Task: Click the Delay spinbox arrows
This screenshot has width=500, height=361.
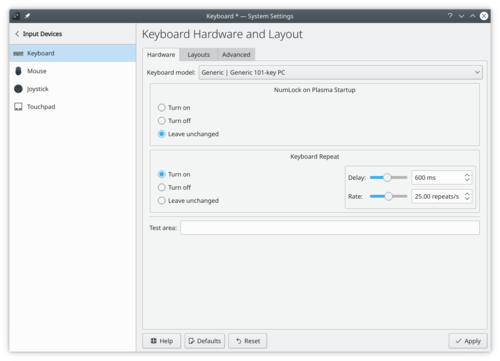Action: [467, 178]
